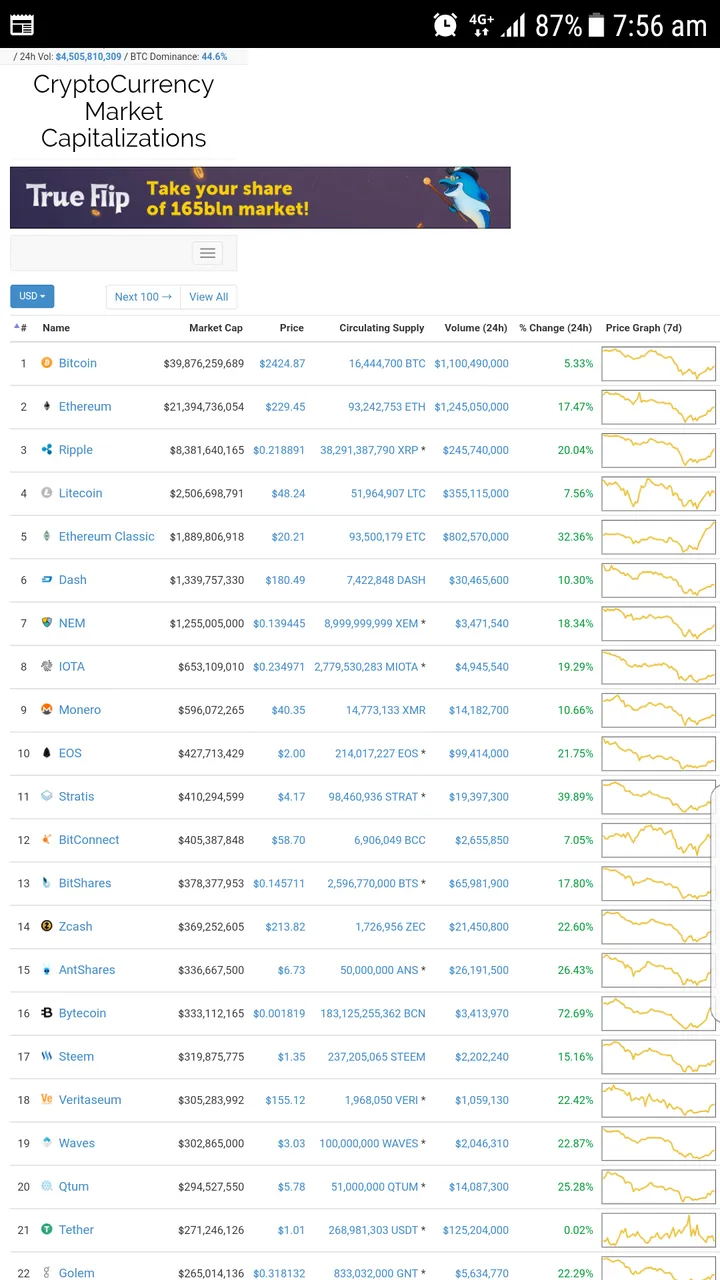Click Bytecoin supply 183,125,255,362 BCN
This screenshot has width=720, height=1280.
click(373, 1013)
